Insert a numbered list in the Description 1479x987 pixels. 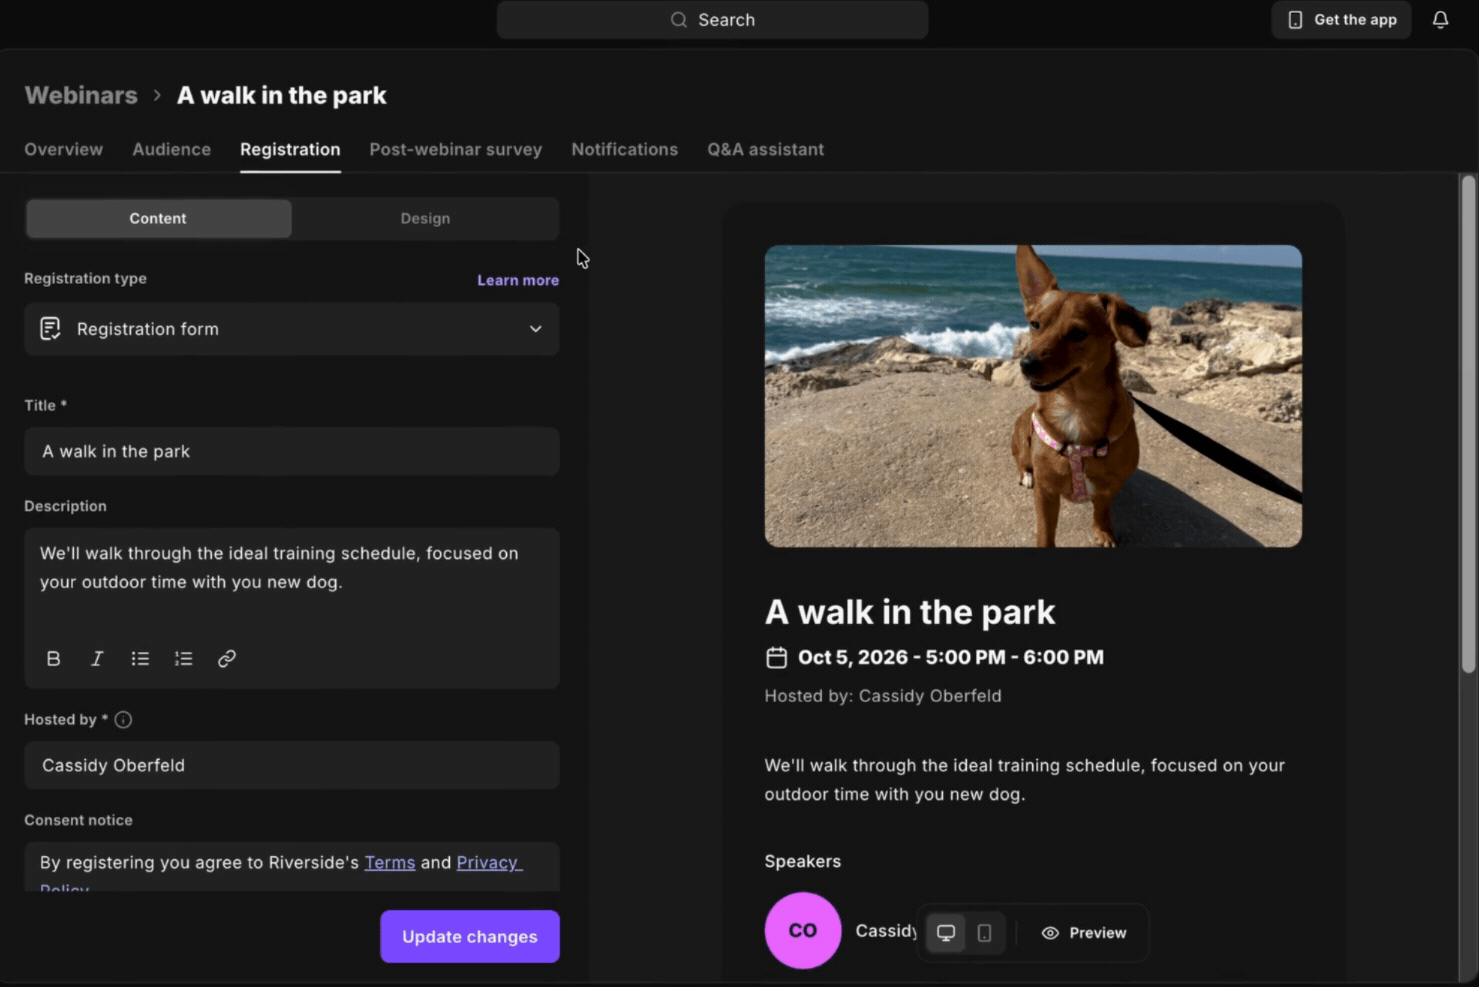(183, 659)
